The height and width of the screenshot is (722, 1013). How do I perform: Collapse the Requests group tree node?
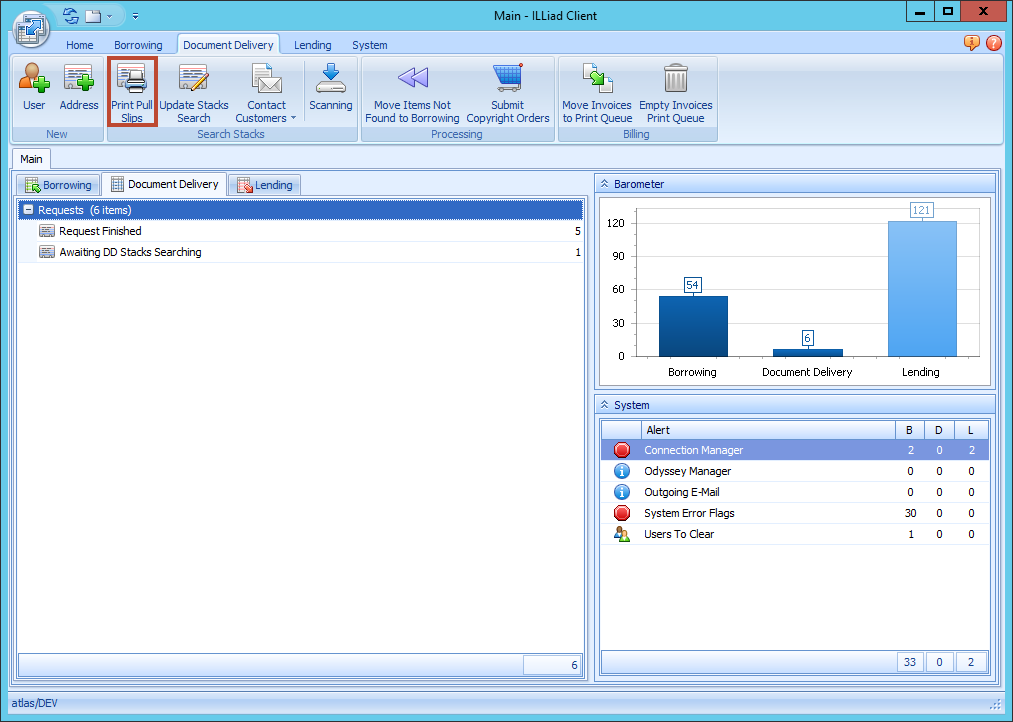tap(28, 210)
